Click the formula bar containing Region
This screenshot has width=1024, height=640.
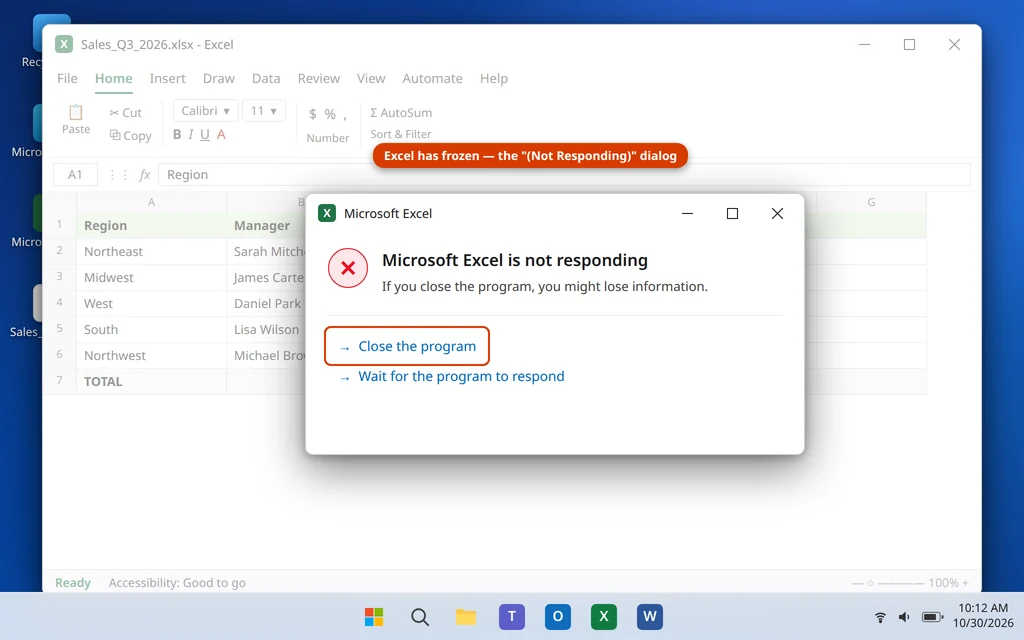coord(564,175)
